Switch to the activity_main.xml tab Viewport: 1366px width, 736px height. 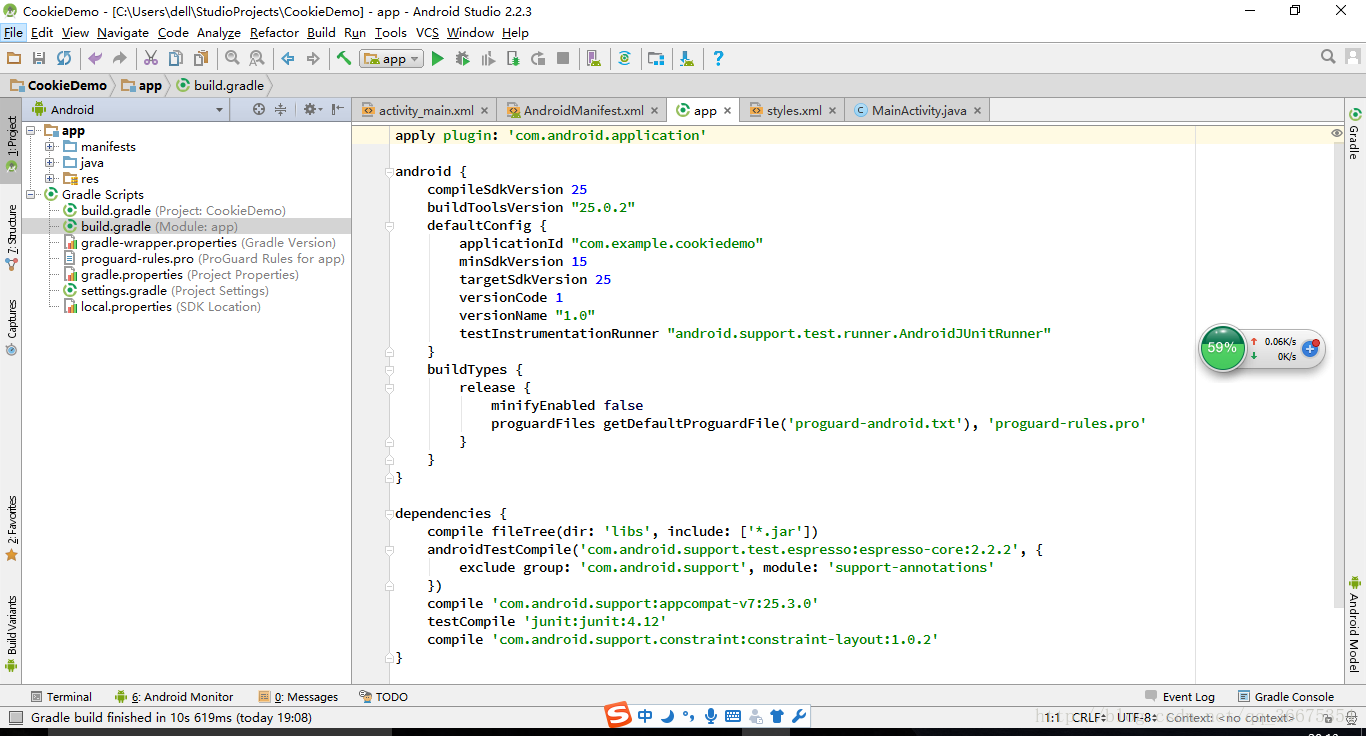(426, 111)
